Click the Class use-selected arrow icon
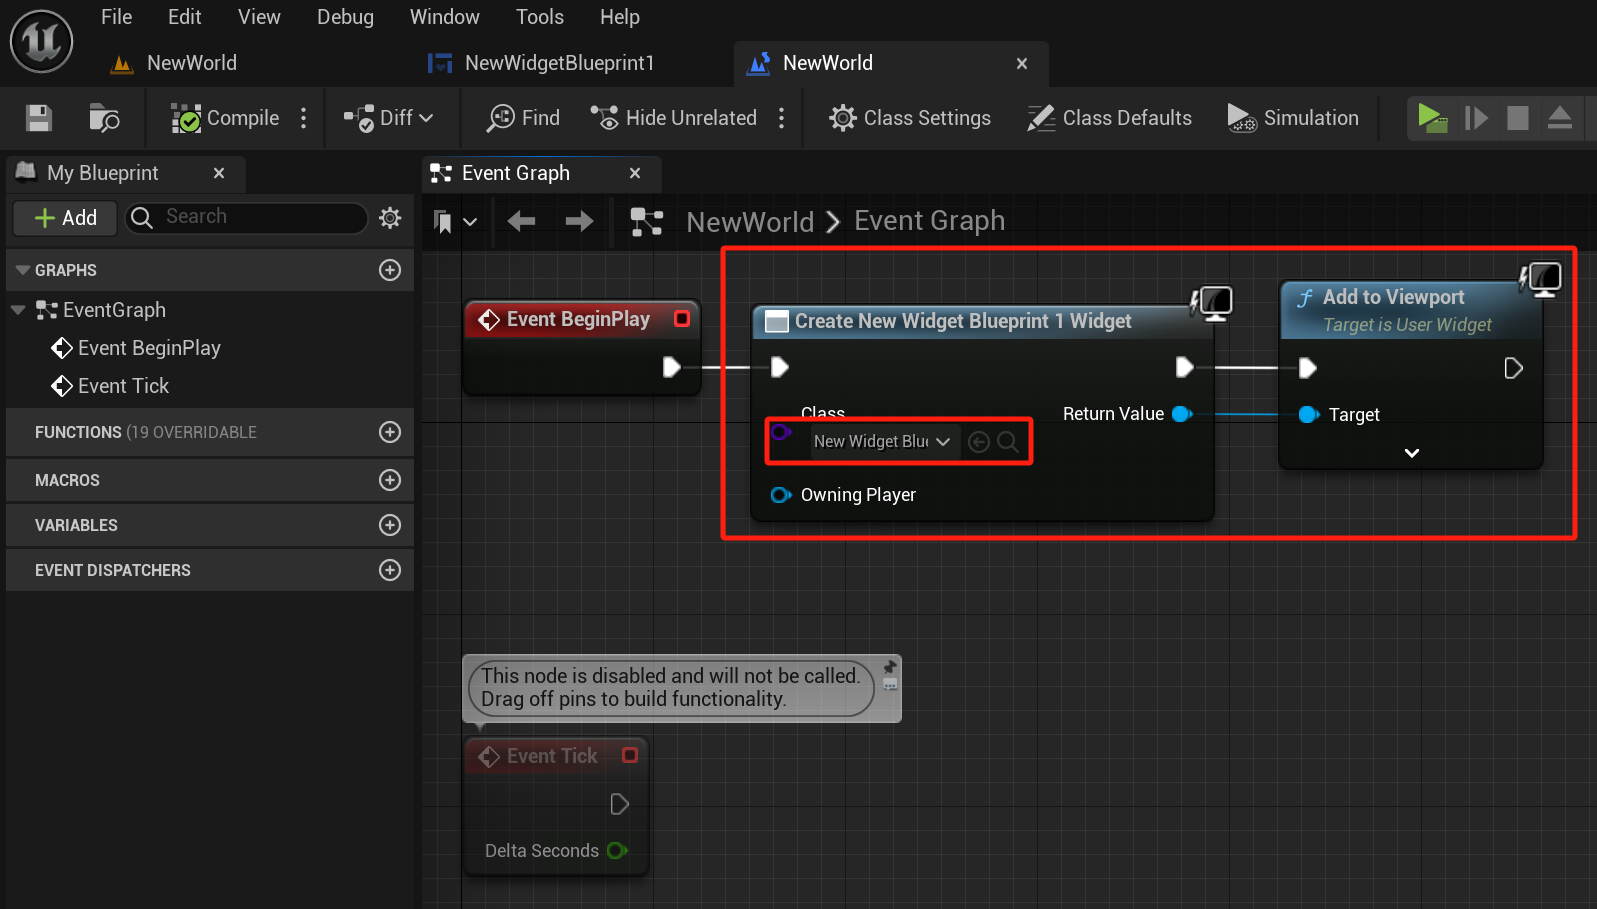The height and width of the screenshot is (909, 1597). [x=979, y=442]
